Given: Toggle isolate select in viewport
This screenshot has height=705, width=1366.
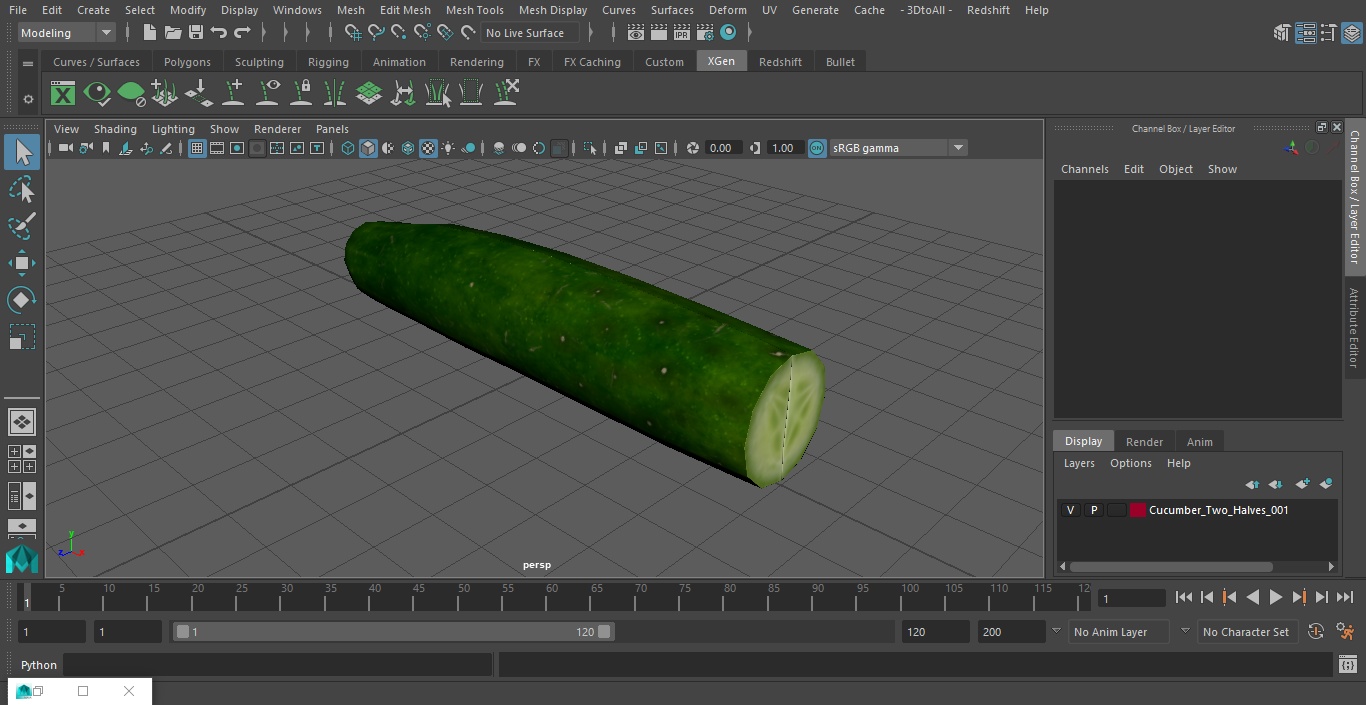Looking at the screenshot, I should click(x=590, y=148).
